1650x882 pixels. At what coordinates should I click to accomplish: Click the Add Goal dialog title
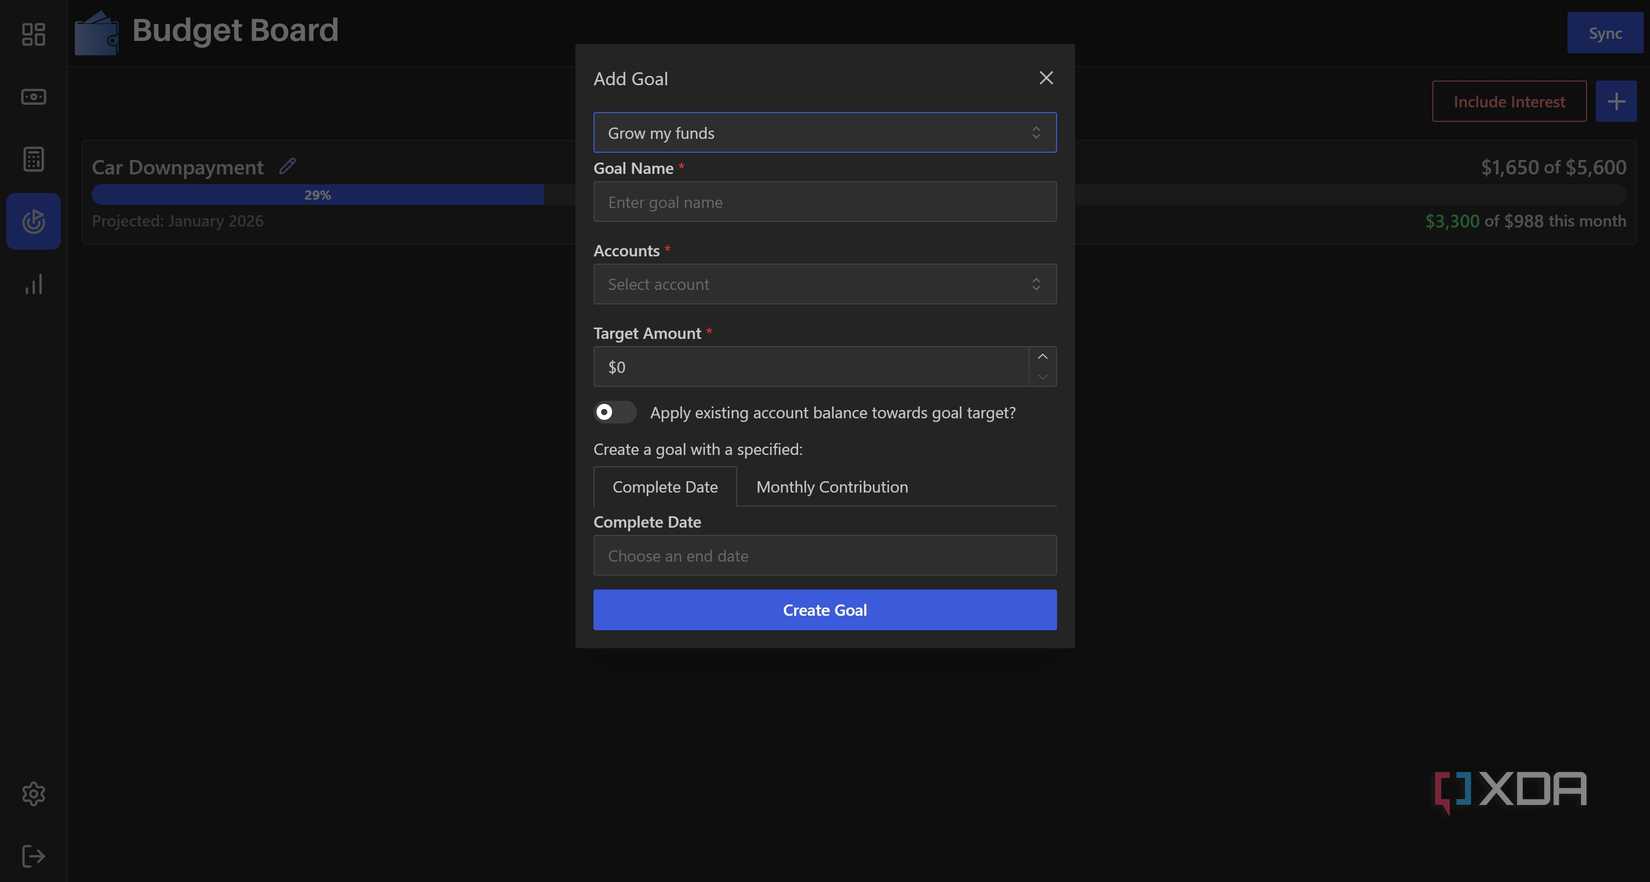[631, 78]
